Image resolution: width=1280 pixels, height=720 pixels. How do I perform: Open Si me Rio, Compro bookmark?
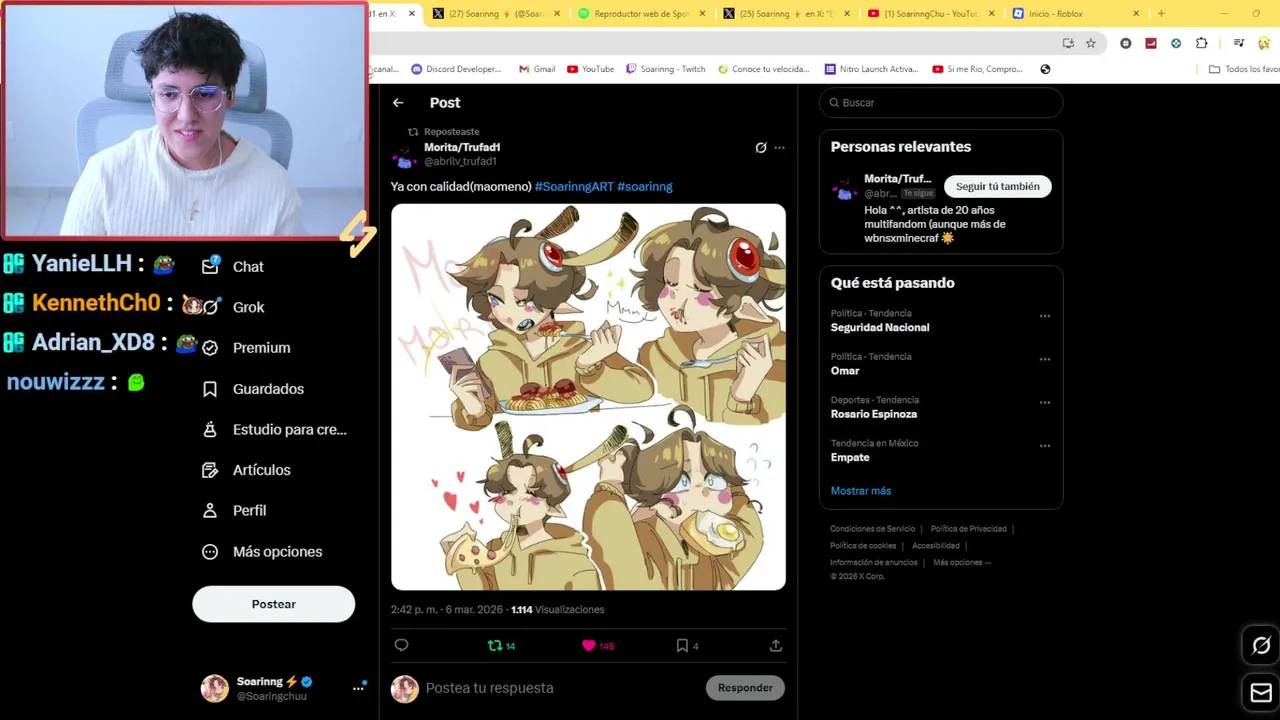(978, 69)
